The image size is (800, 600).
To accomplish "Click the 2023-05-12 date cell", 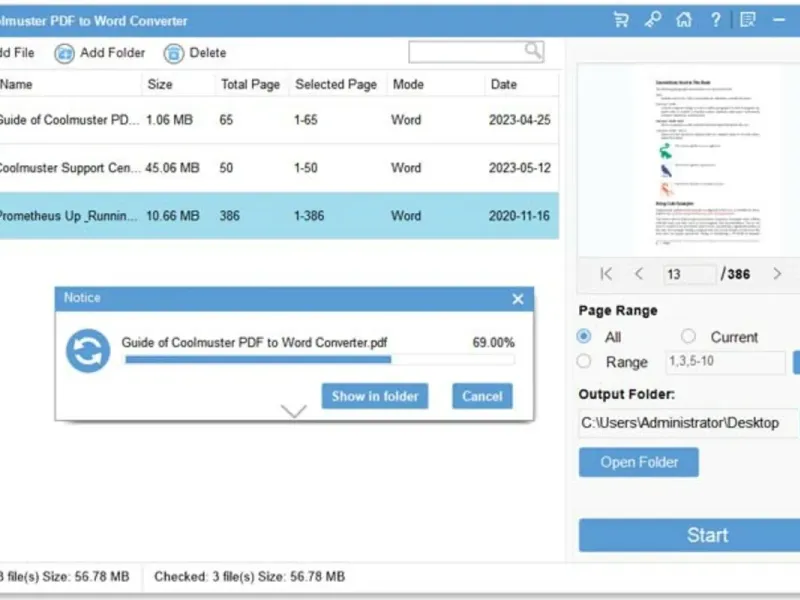I will [520, 168].
